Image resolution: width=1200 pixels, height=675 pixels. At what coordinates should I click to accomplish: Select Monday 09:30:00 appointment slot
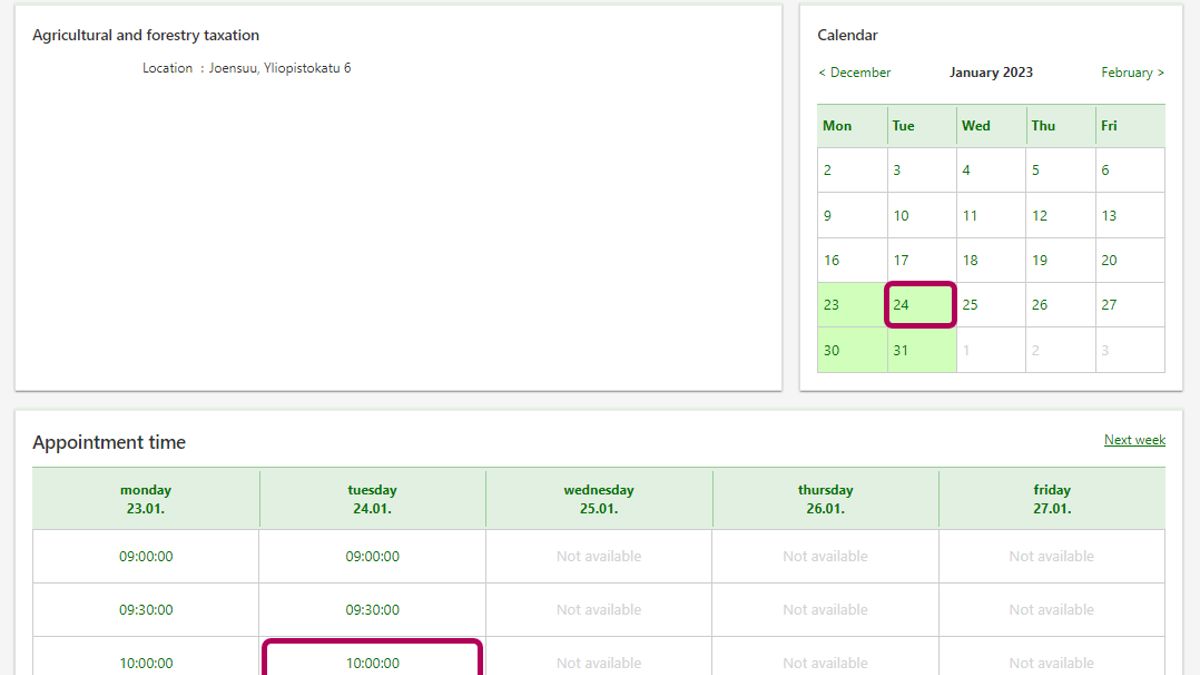(146, 610)
